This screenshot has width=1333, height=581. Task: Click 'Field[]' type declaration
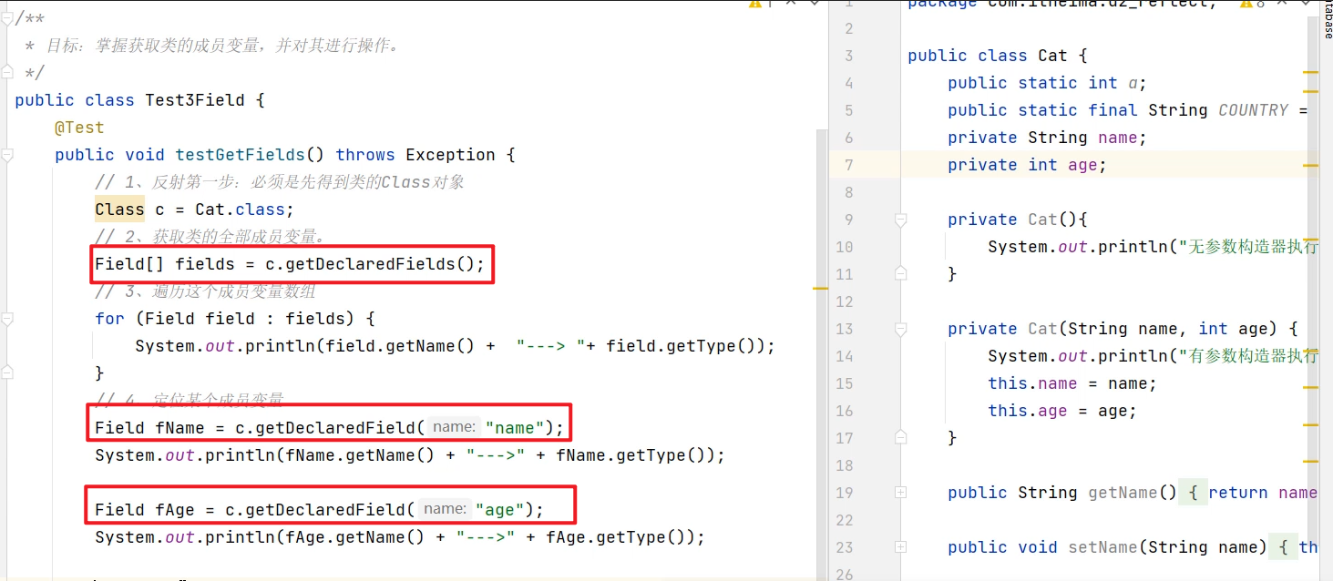click(130, 264)
